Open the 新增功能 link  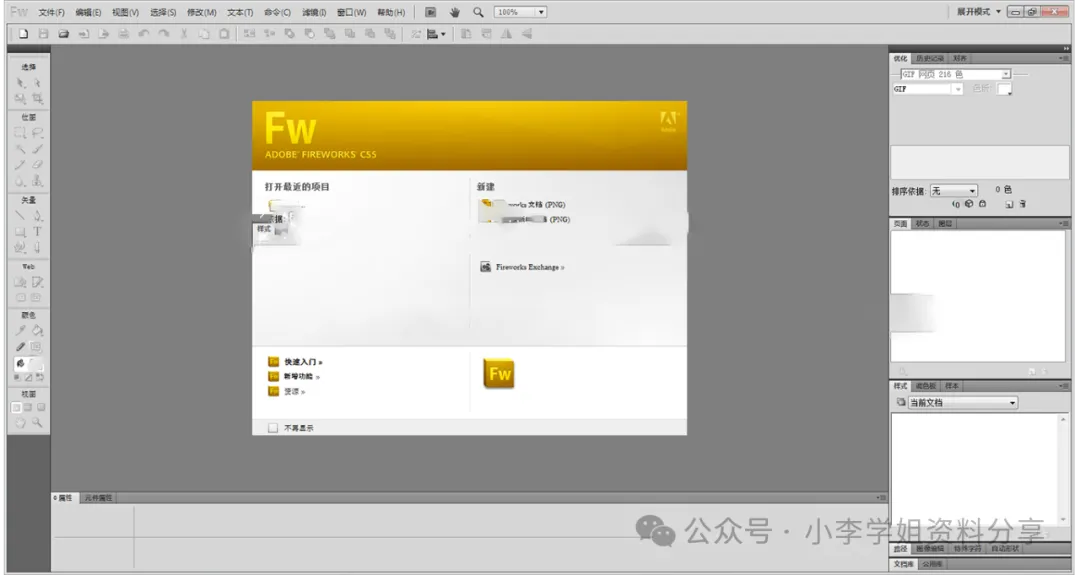point(302,377)
